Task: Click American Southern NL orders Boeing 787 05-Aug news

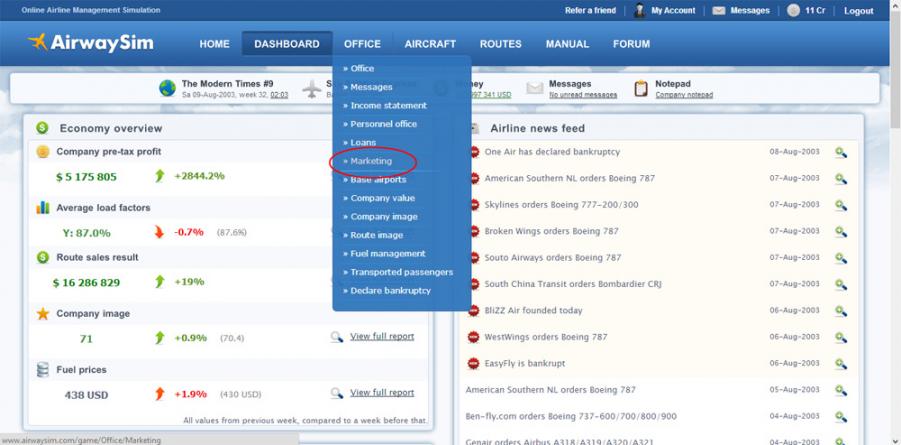Action: point(550,390)
